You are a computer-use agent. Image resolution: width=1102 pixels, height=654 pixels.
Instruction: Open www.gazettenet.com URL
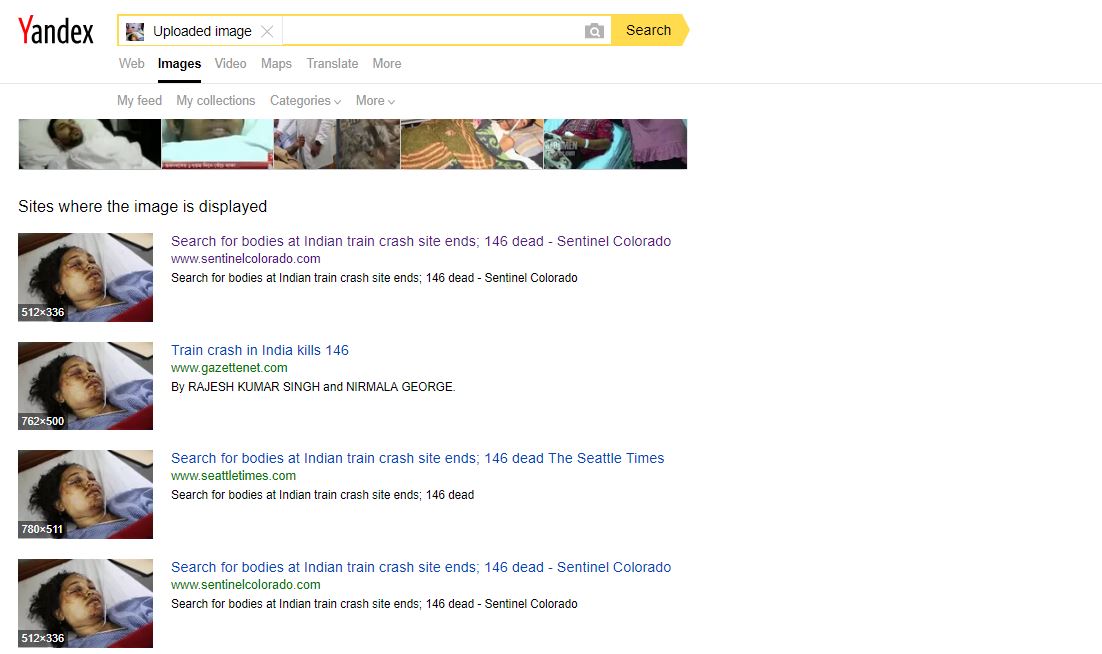(x=229, y=367)
